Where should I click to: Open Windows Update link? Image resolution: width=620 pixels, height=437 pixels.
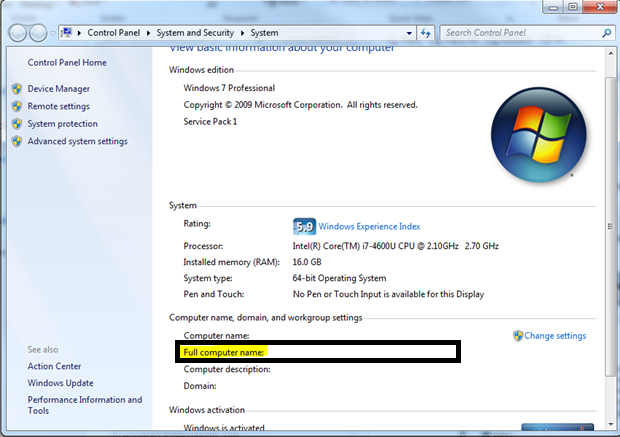point(60,383)
